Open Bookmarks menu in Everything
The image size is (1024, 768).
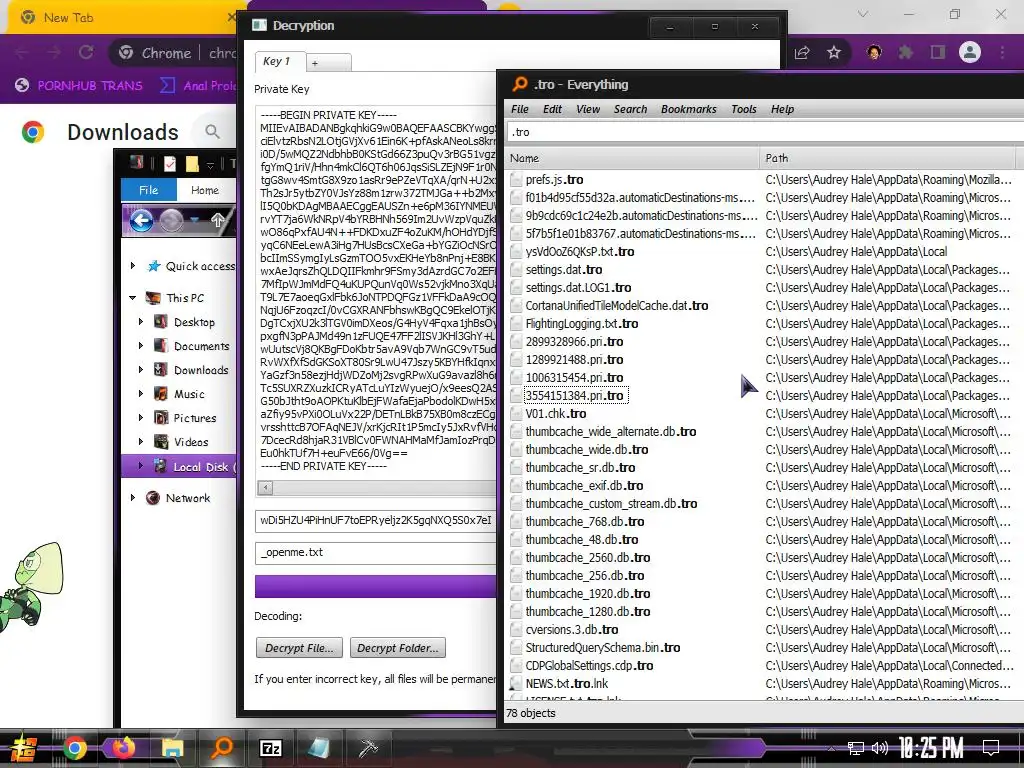(x=688, y=109)
